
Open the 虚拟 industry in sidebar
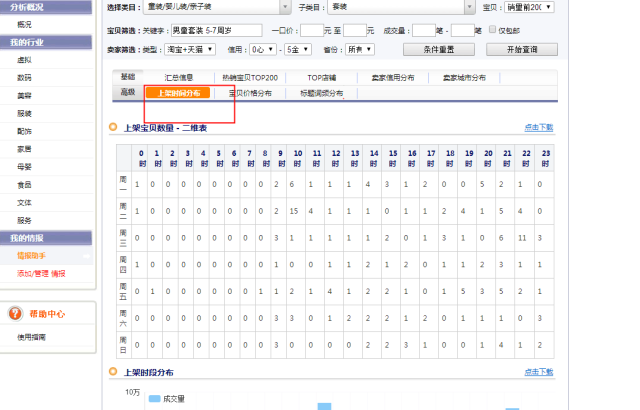click(x=24, y=60)
